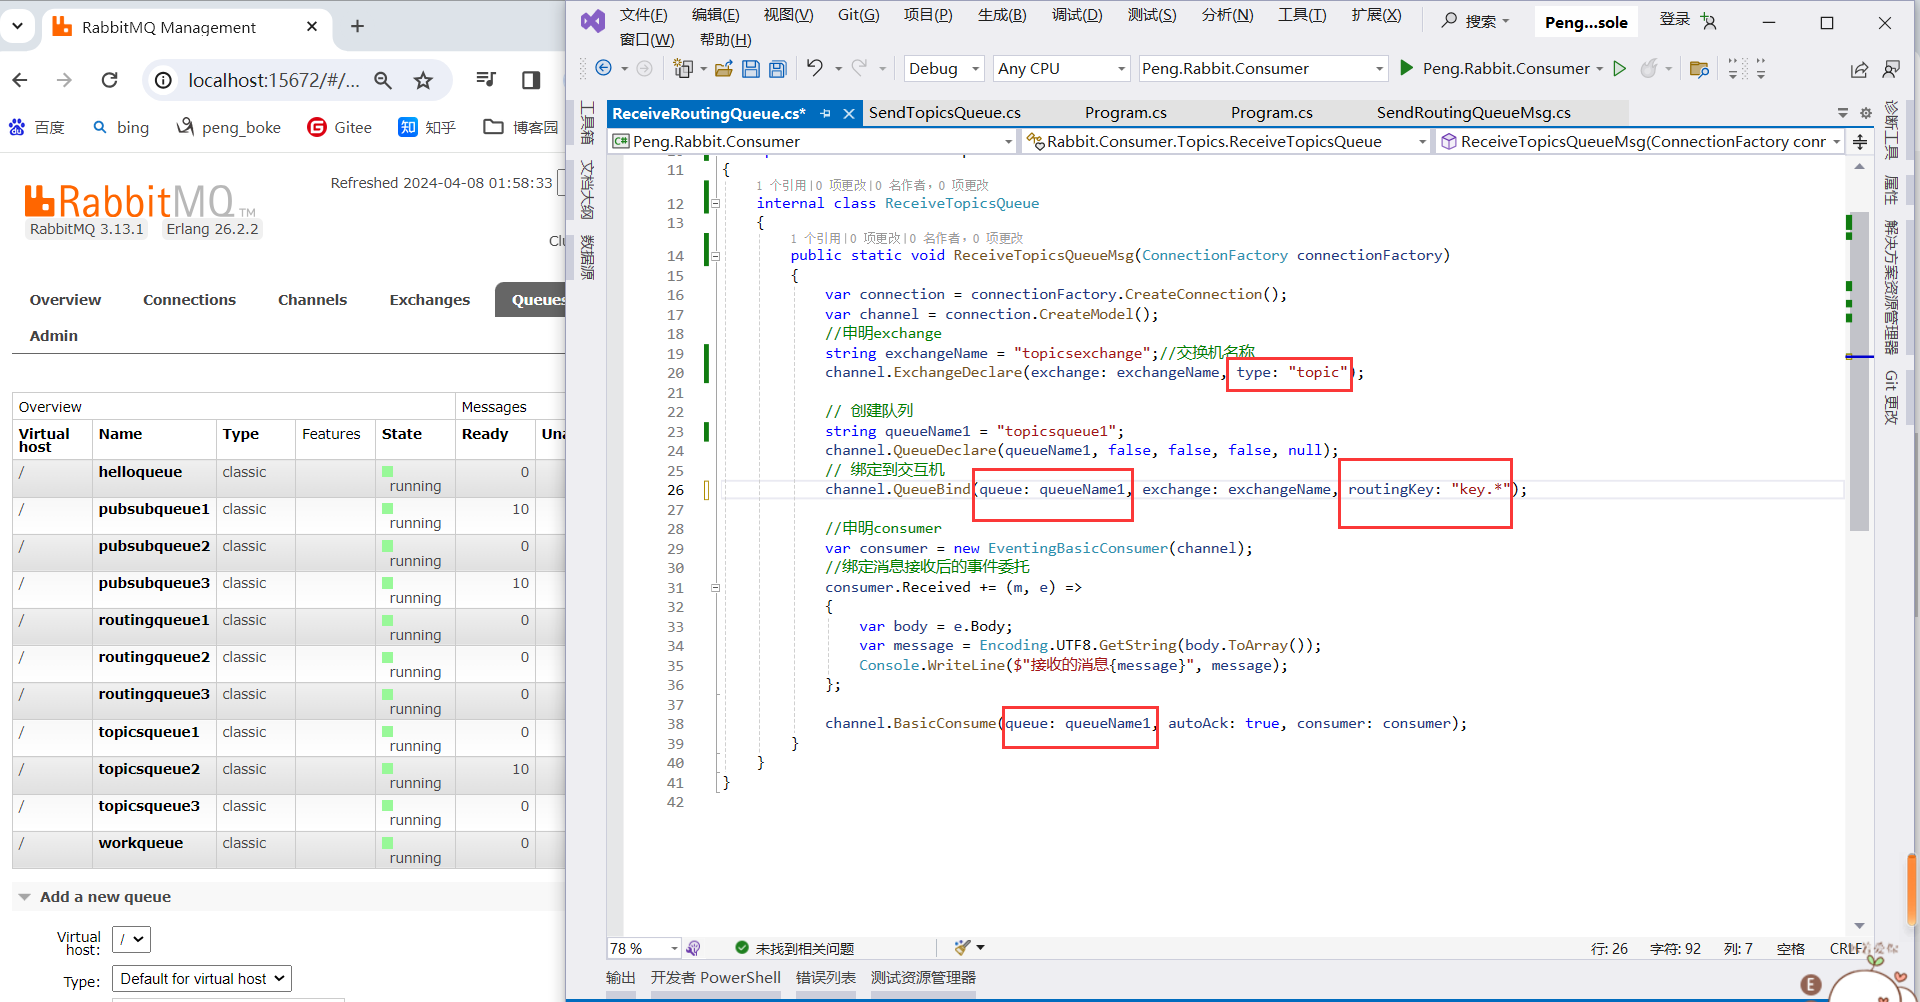Open the queue Type dropdown Default for virtual host

click(x=201, y=978)
